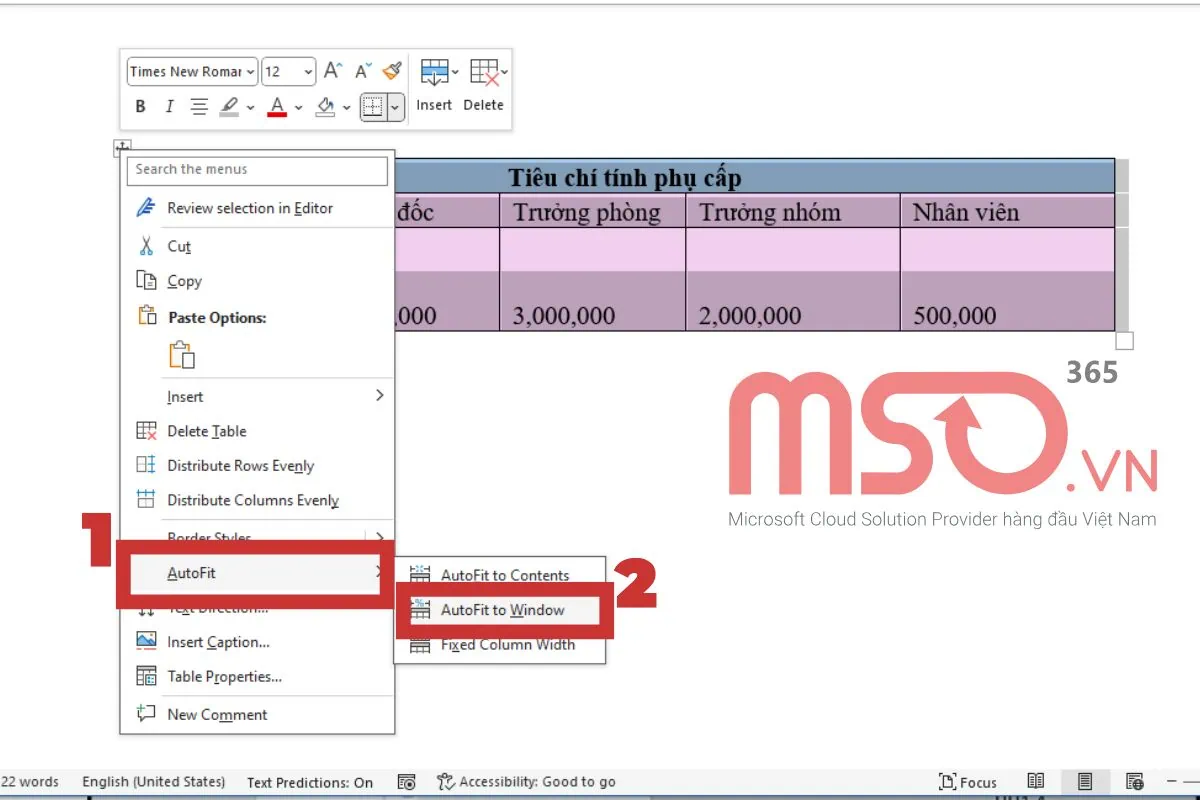Apply the Font Color icon
The image size is (1200, 800).
point(277,106)
